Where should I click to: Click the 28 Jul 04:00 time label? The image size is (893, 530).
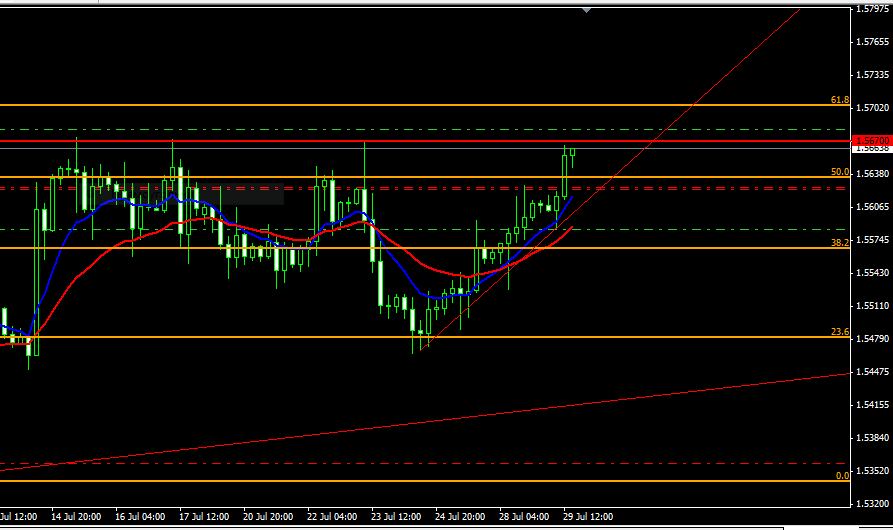(x=524, y=517)
